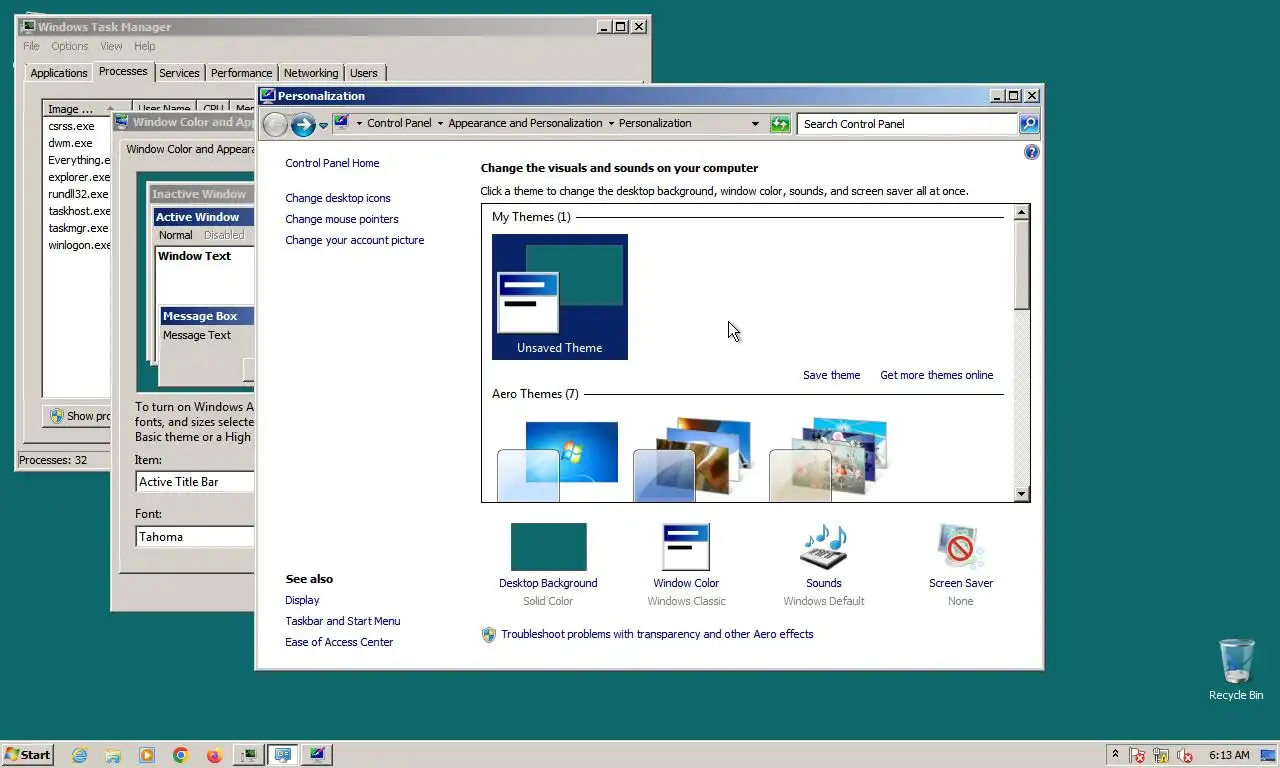The height and width of the screenshot is (768, 1280).
Task: Select the Recycle Bin desktop icon
Action: click(1236, 669)
